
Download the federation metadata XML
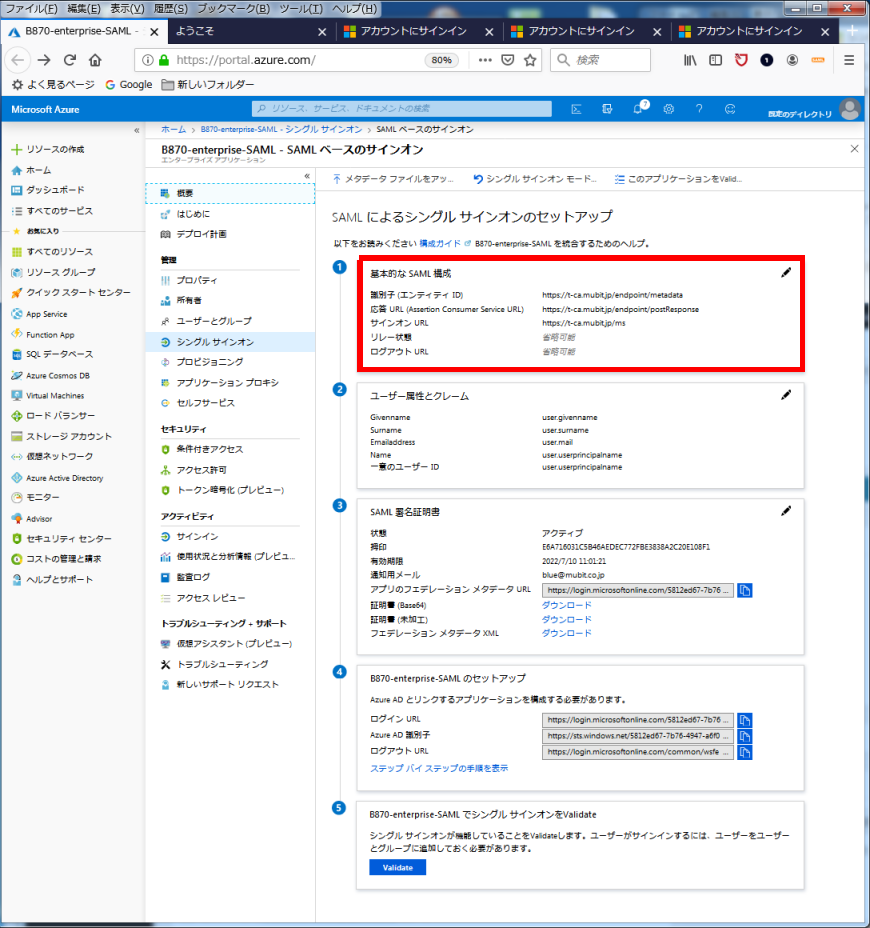point(566,633)
